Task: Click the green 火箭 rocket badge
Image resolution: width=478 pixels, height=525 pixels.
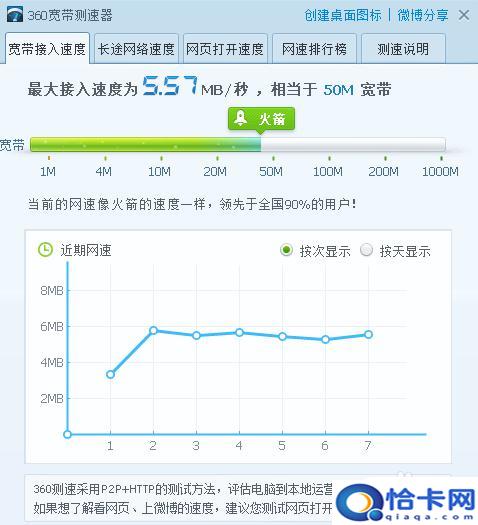Action: coord(261,119)
